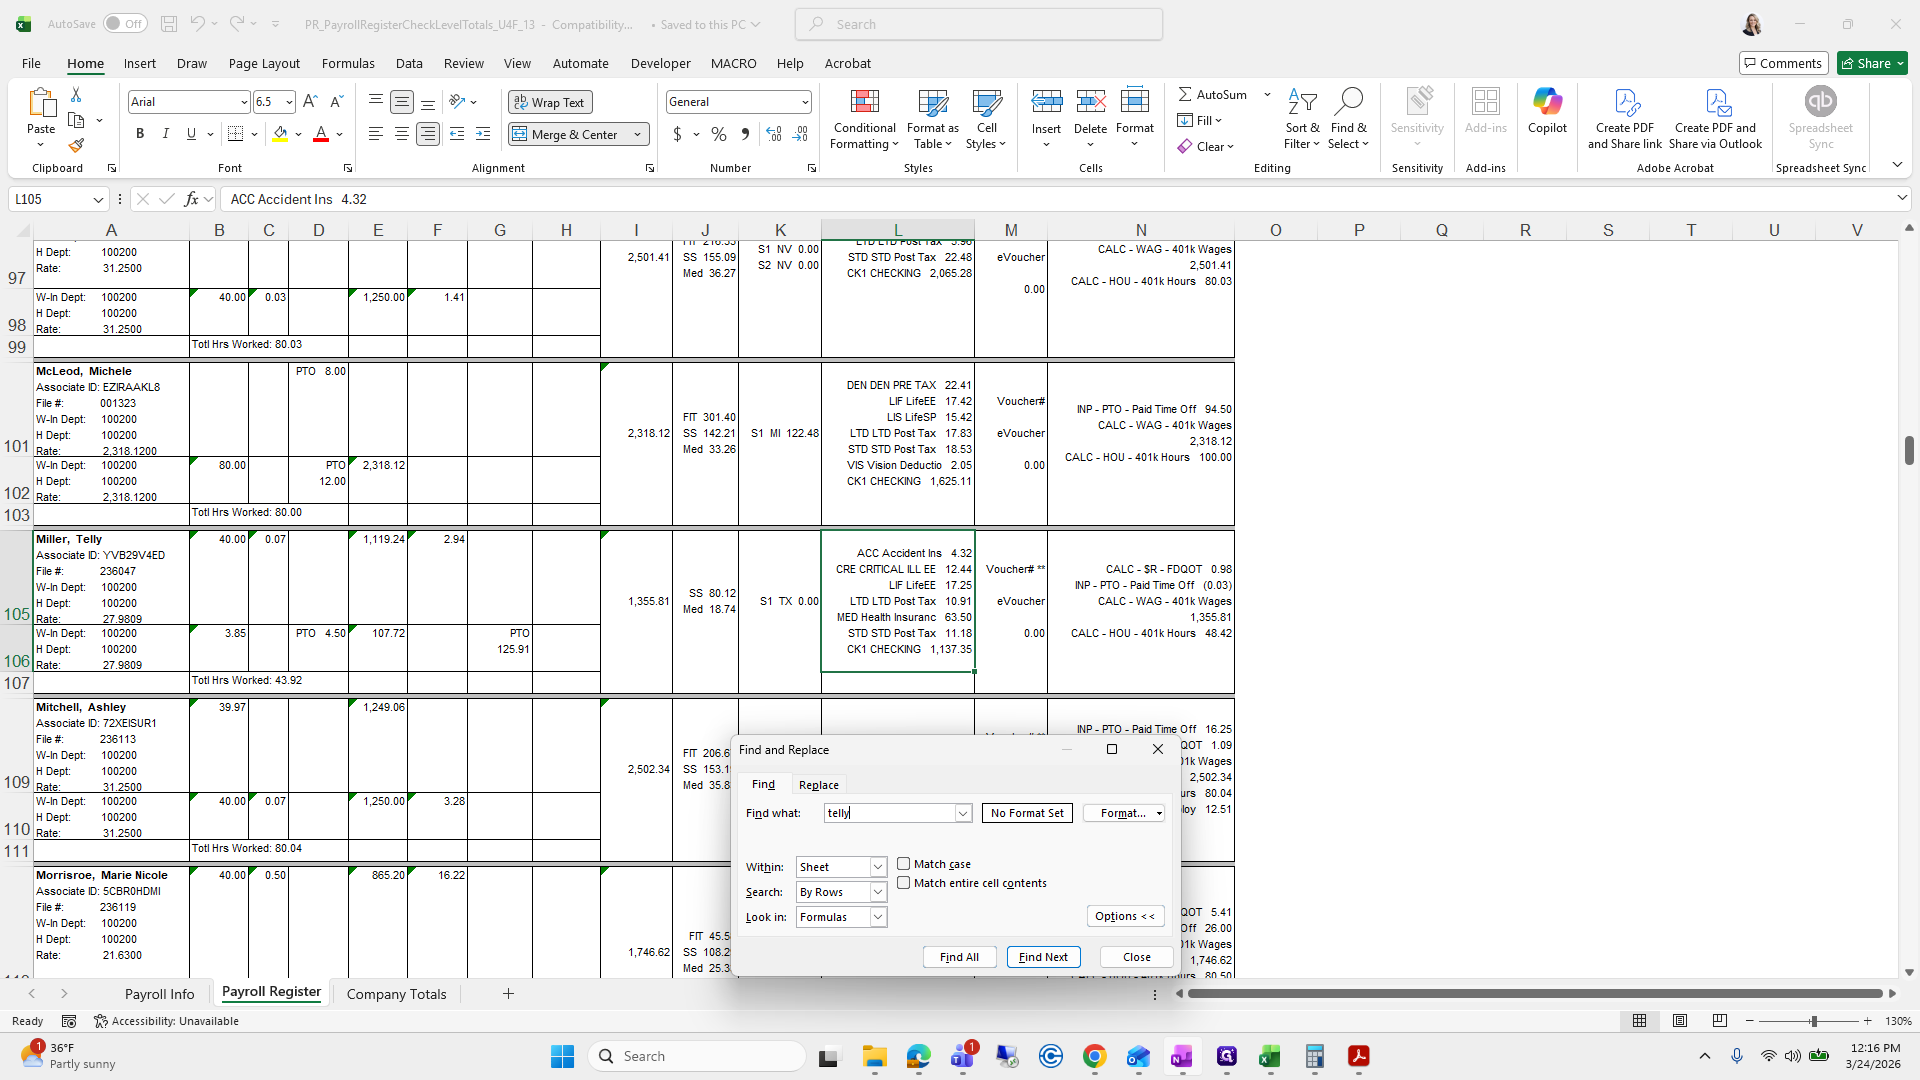Toggle the AutoSave switch
The image size is (1920, 1080).
pyautogui.click(x=125, y=24)
